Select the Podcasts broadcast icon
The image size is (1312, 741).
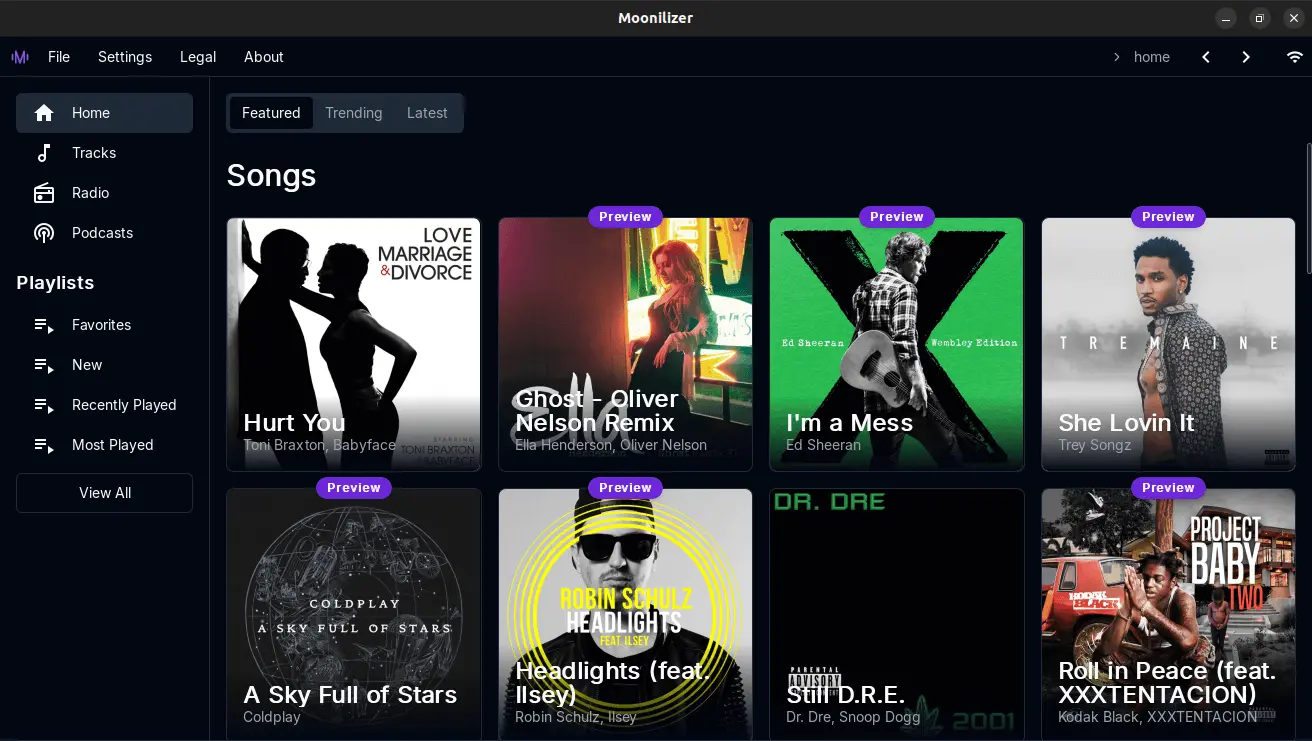(44, 233)
